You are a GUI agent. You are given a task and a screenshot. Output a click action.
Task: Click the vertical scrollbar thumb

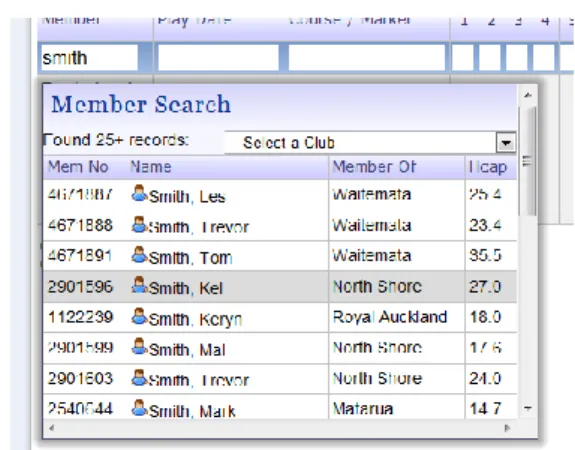point(528,161)
